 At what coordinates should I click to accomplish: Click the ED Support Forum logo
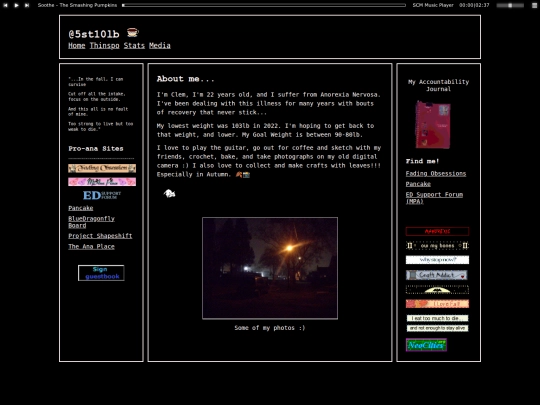(x=102, y=195)
